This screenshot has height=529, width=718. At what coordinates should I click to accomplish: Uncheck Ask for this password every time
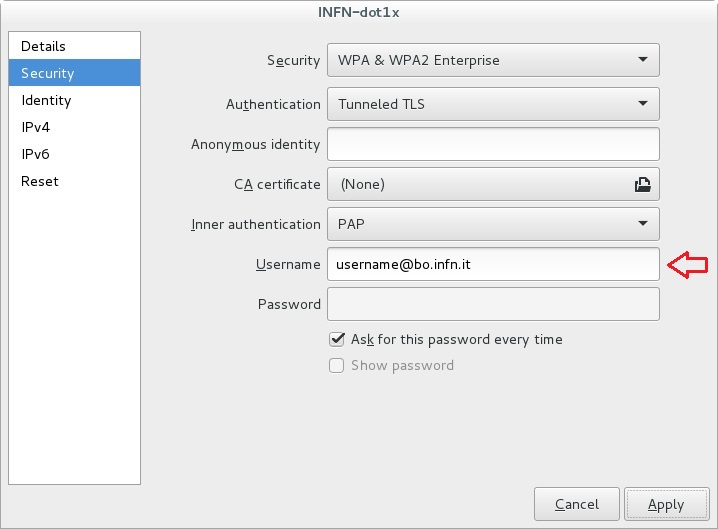(337, 339)
